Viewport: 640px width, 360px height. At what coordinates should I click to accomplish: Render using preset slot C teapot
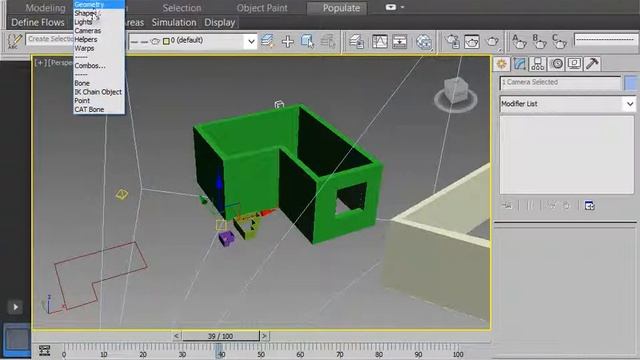click(559, 41)
